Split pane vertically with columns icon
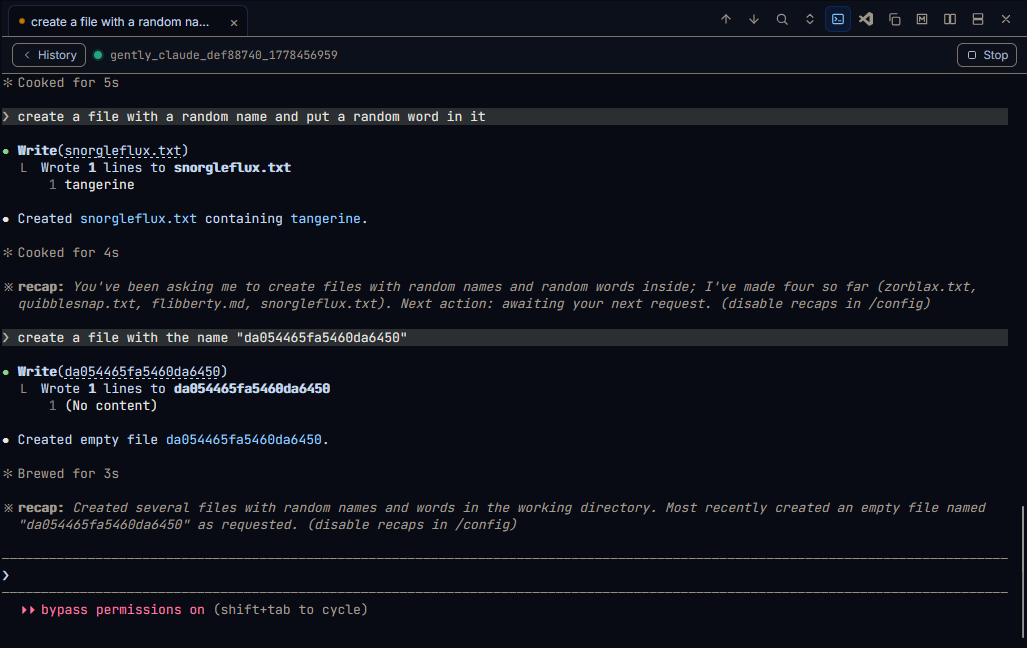Viewport: 1027px width, 648px height. pyautogui.click(x=950, y=20)
